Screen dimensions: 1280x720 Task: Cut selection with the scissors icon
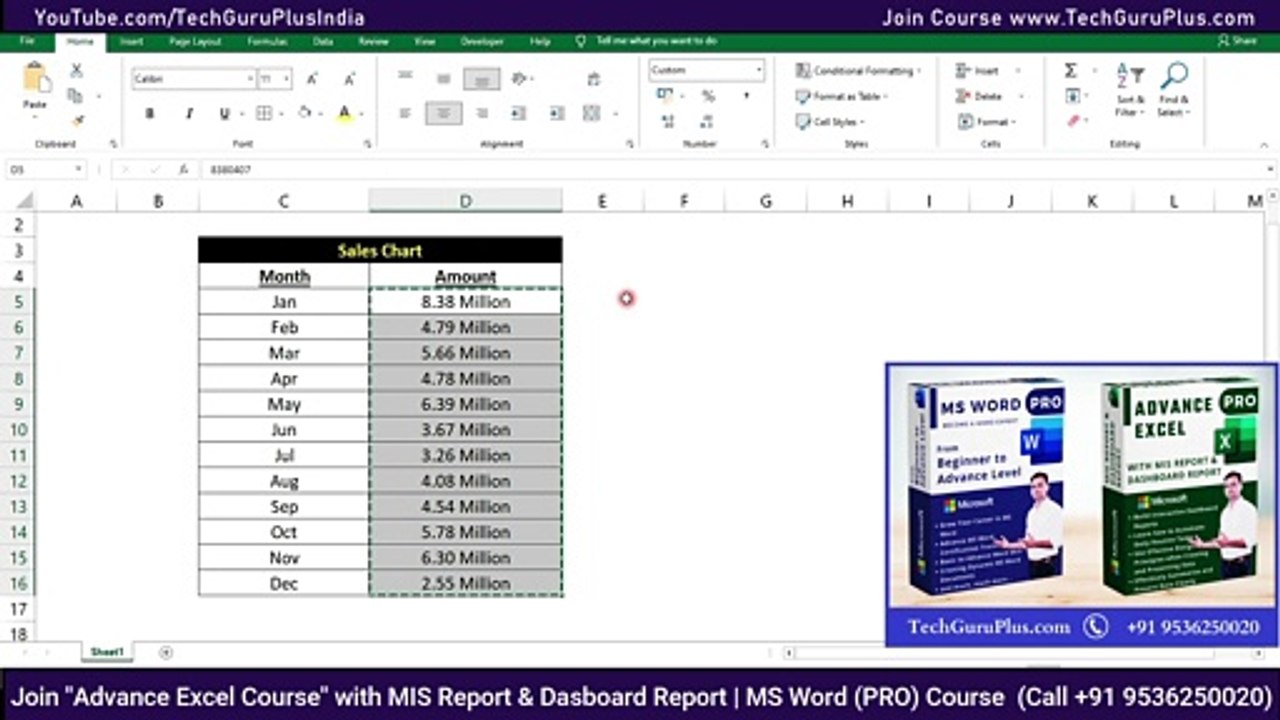[76, 71]
